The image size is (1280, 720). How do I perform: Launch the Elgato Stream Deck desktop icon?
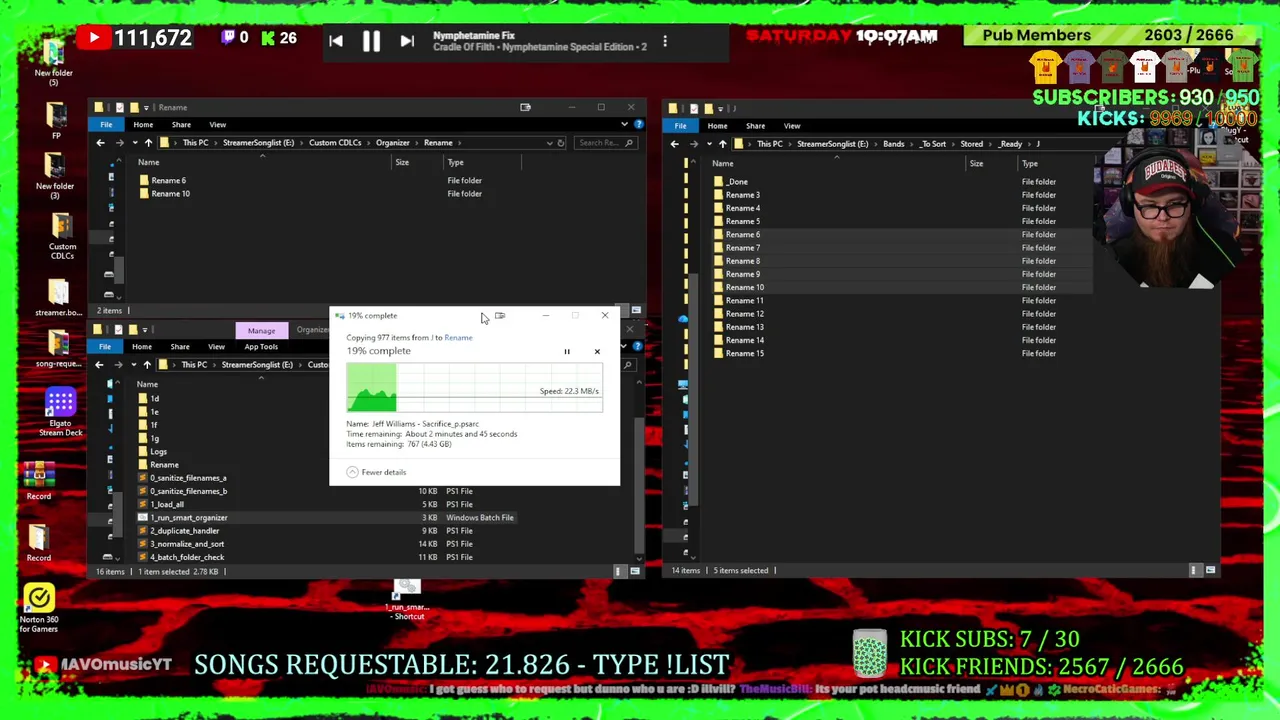[x=60, y=413]
